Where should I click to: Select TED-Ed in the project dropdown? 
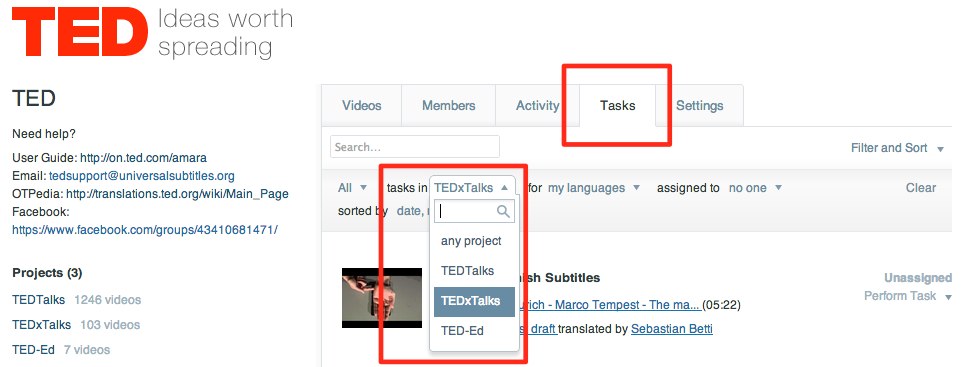tap(462, 331)
